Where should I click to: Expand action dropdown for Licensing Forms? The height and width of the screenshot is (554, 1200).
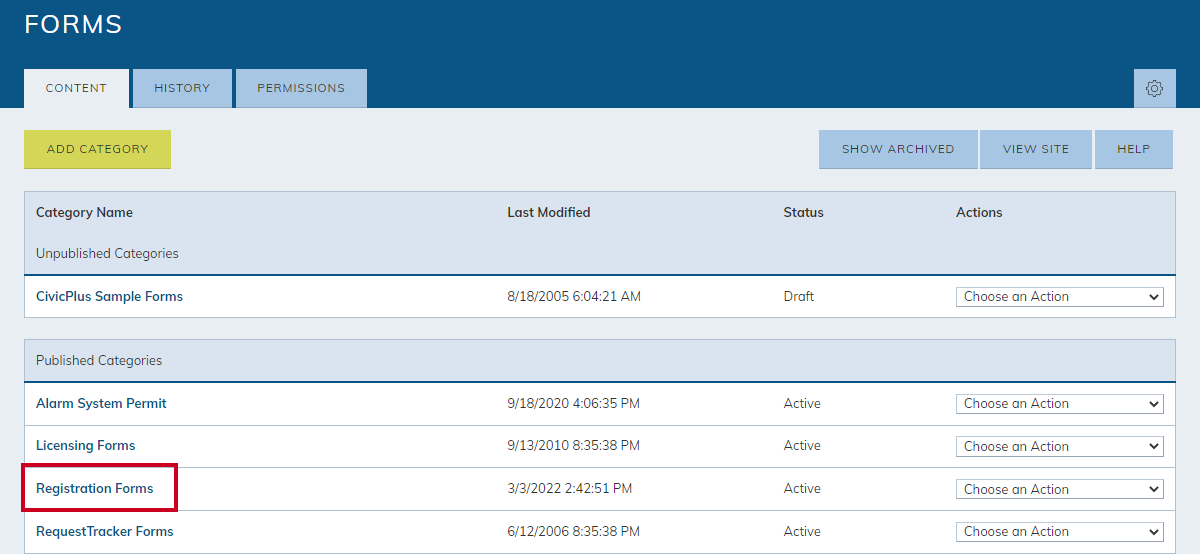pyautogui.click(x=1060, y=446)
